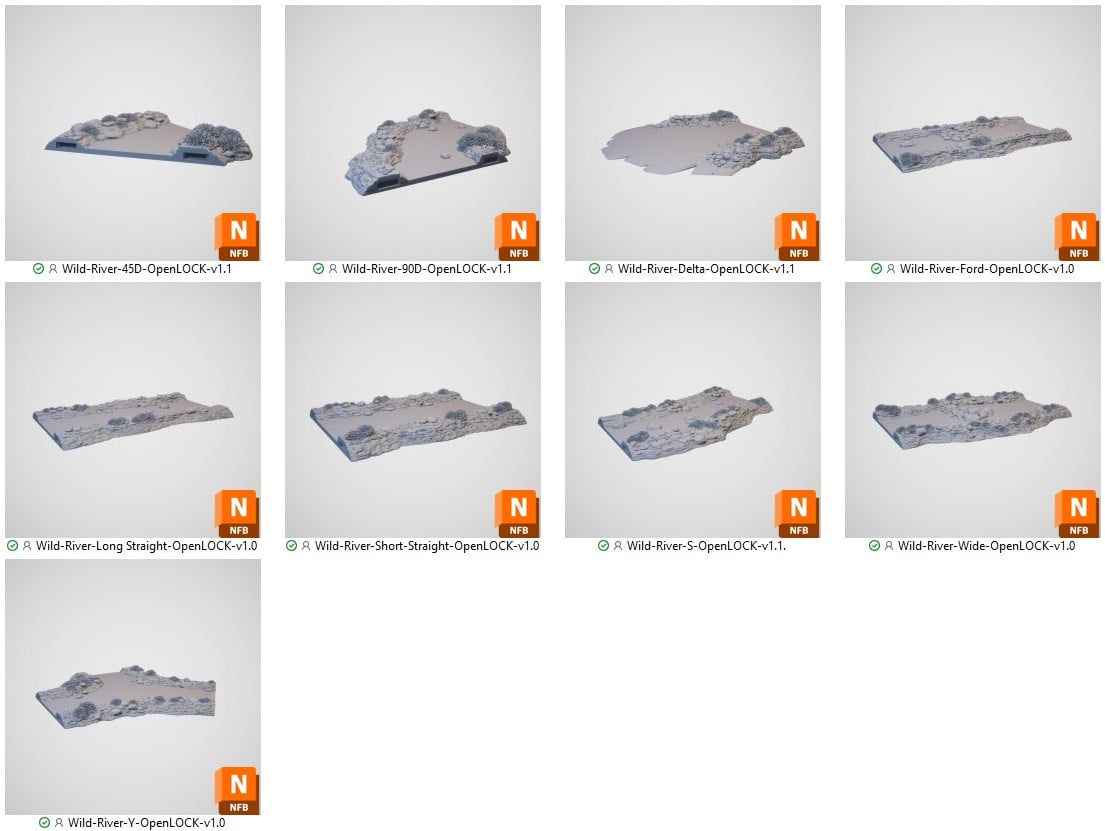The width and height of the screenshot is (1105, 831).
Task: Click green sync checkmark beside Wild-River-45D
Action: click(x=38, y=269)
